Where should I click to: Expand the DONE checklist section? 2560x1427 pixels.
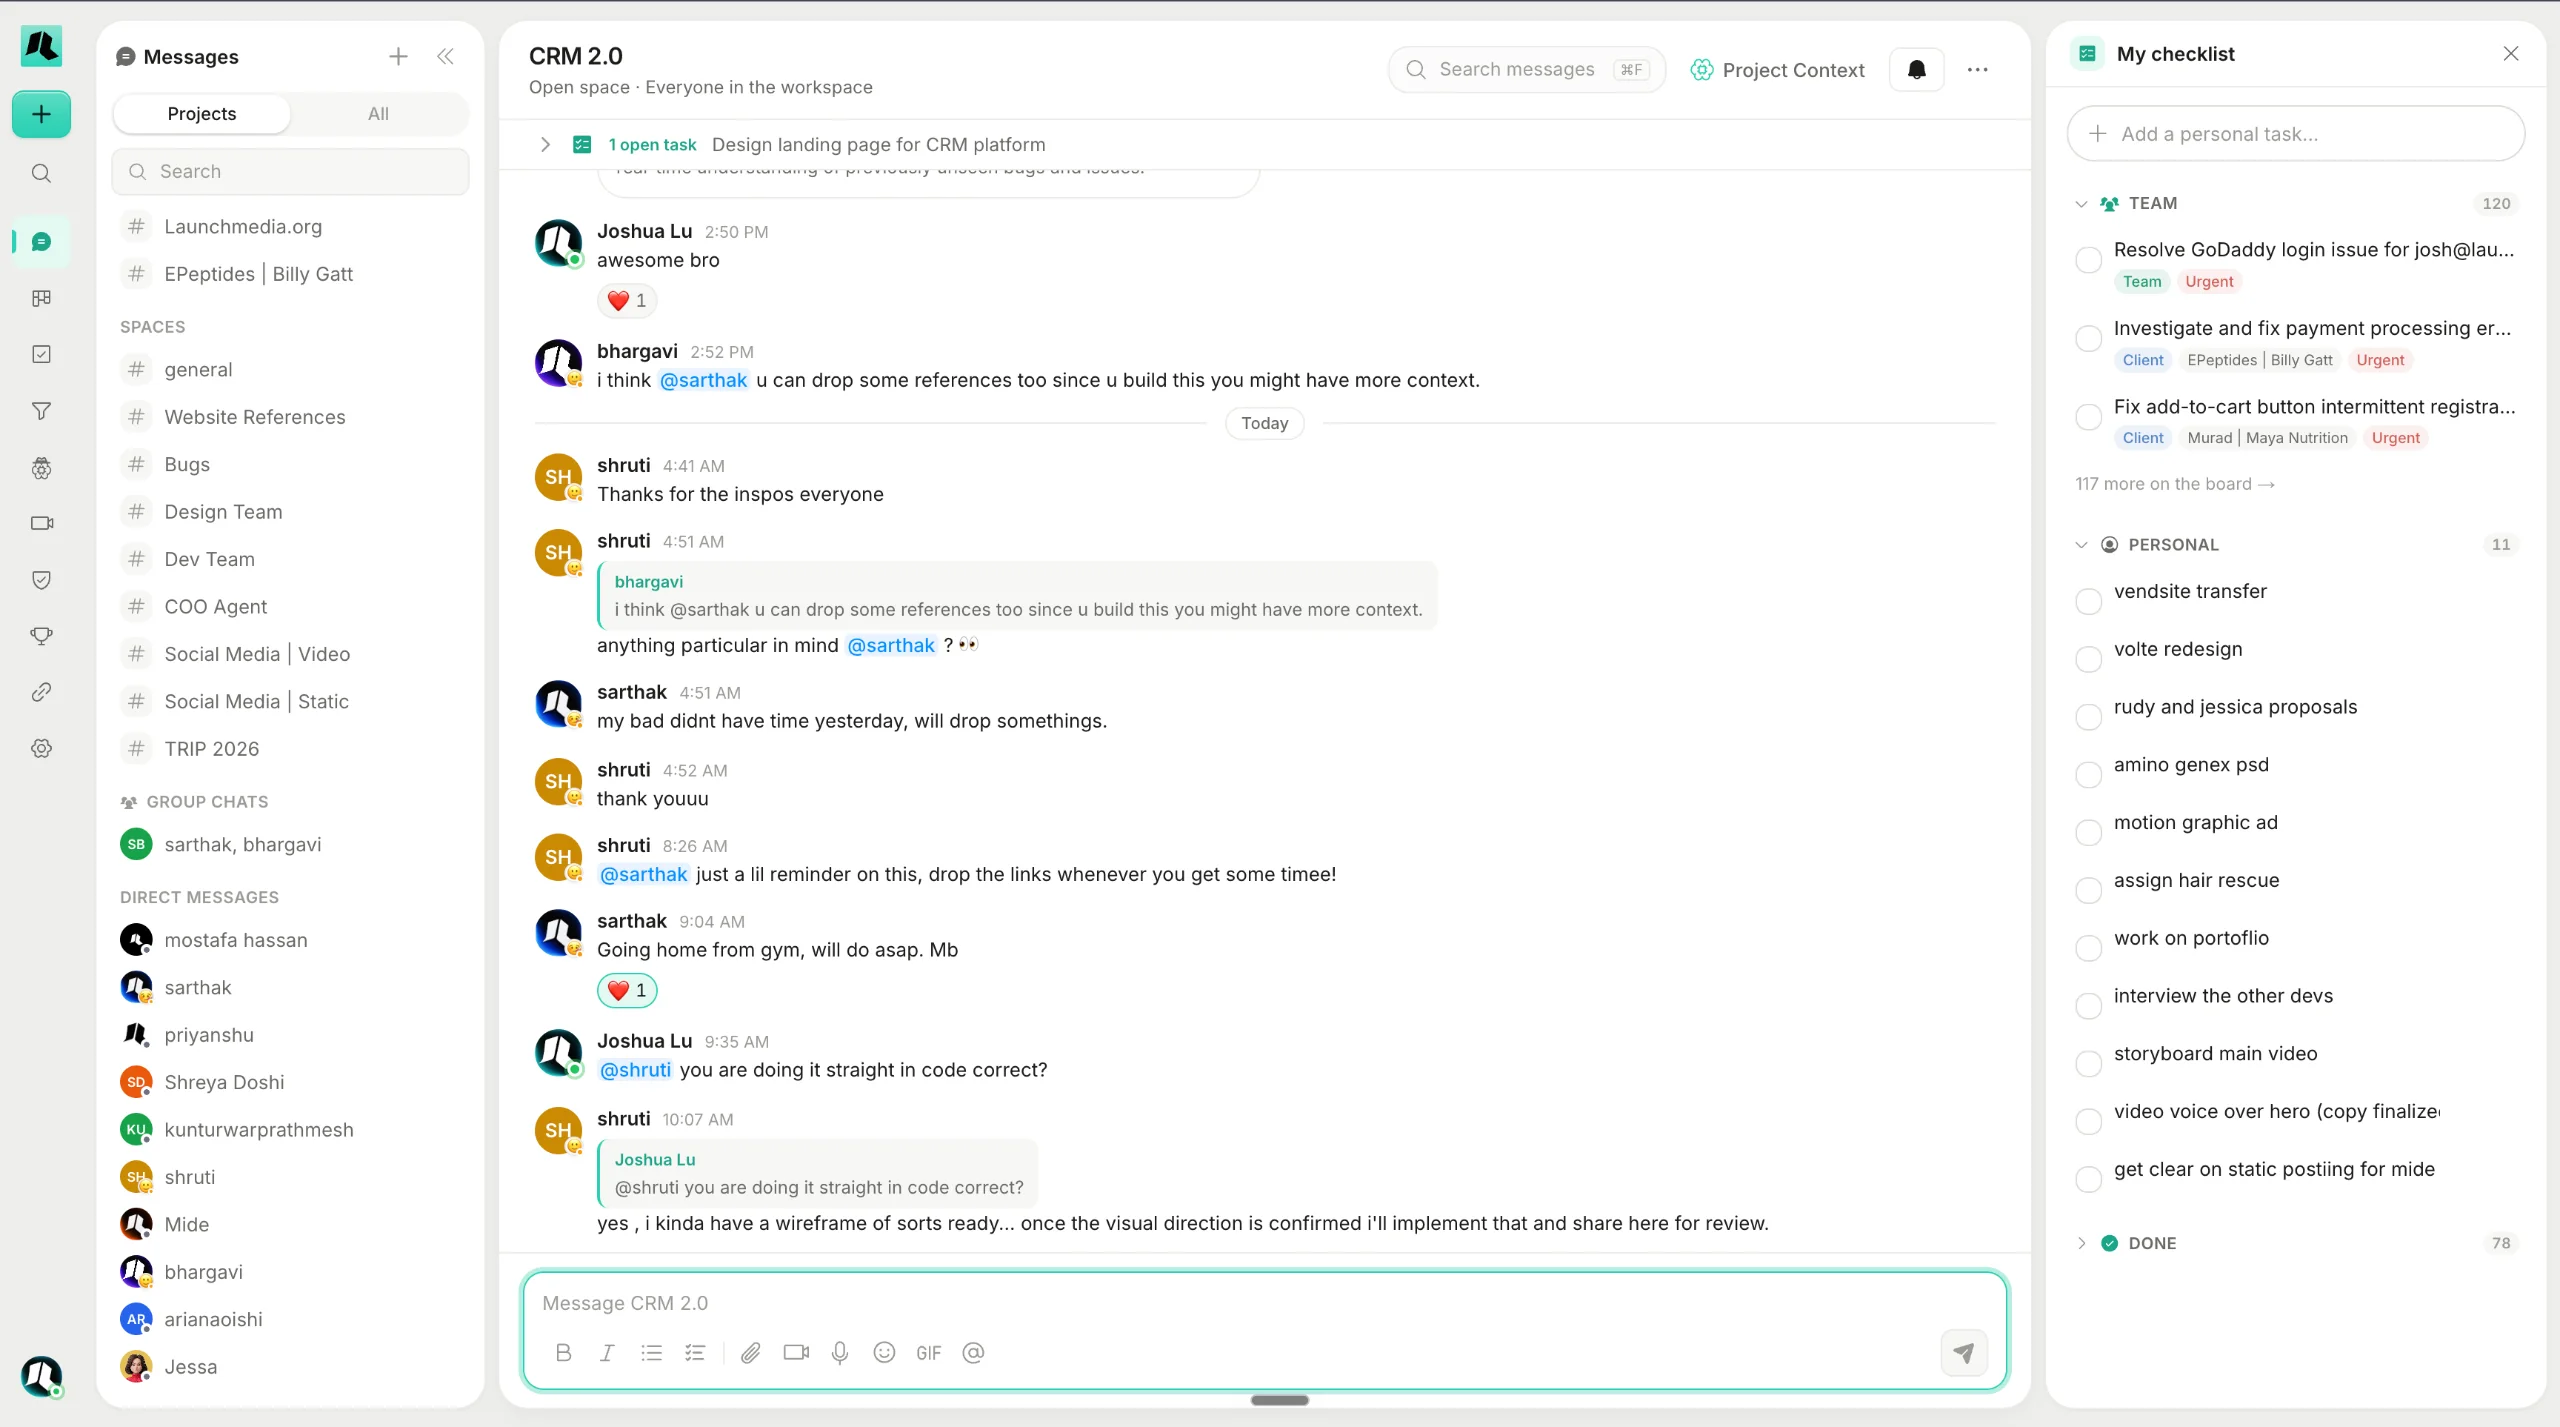click(x=2082, y=1243)
